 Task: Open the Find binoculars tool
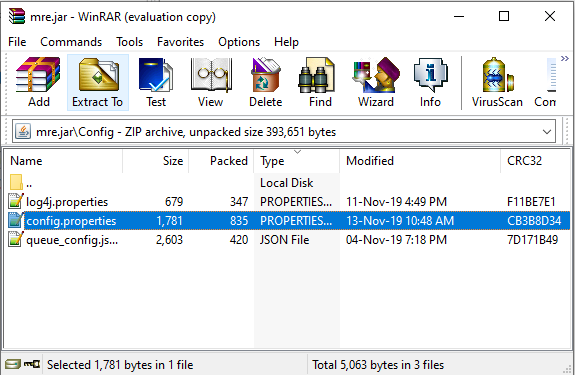click(x=320, y=82)
